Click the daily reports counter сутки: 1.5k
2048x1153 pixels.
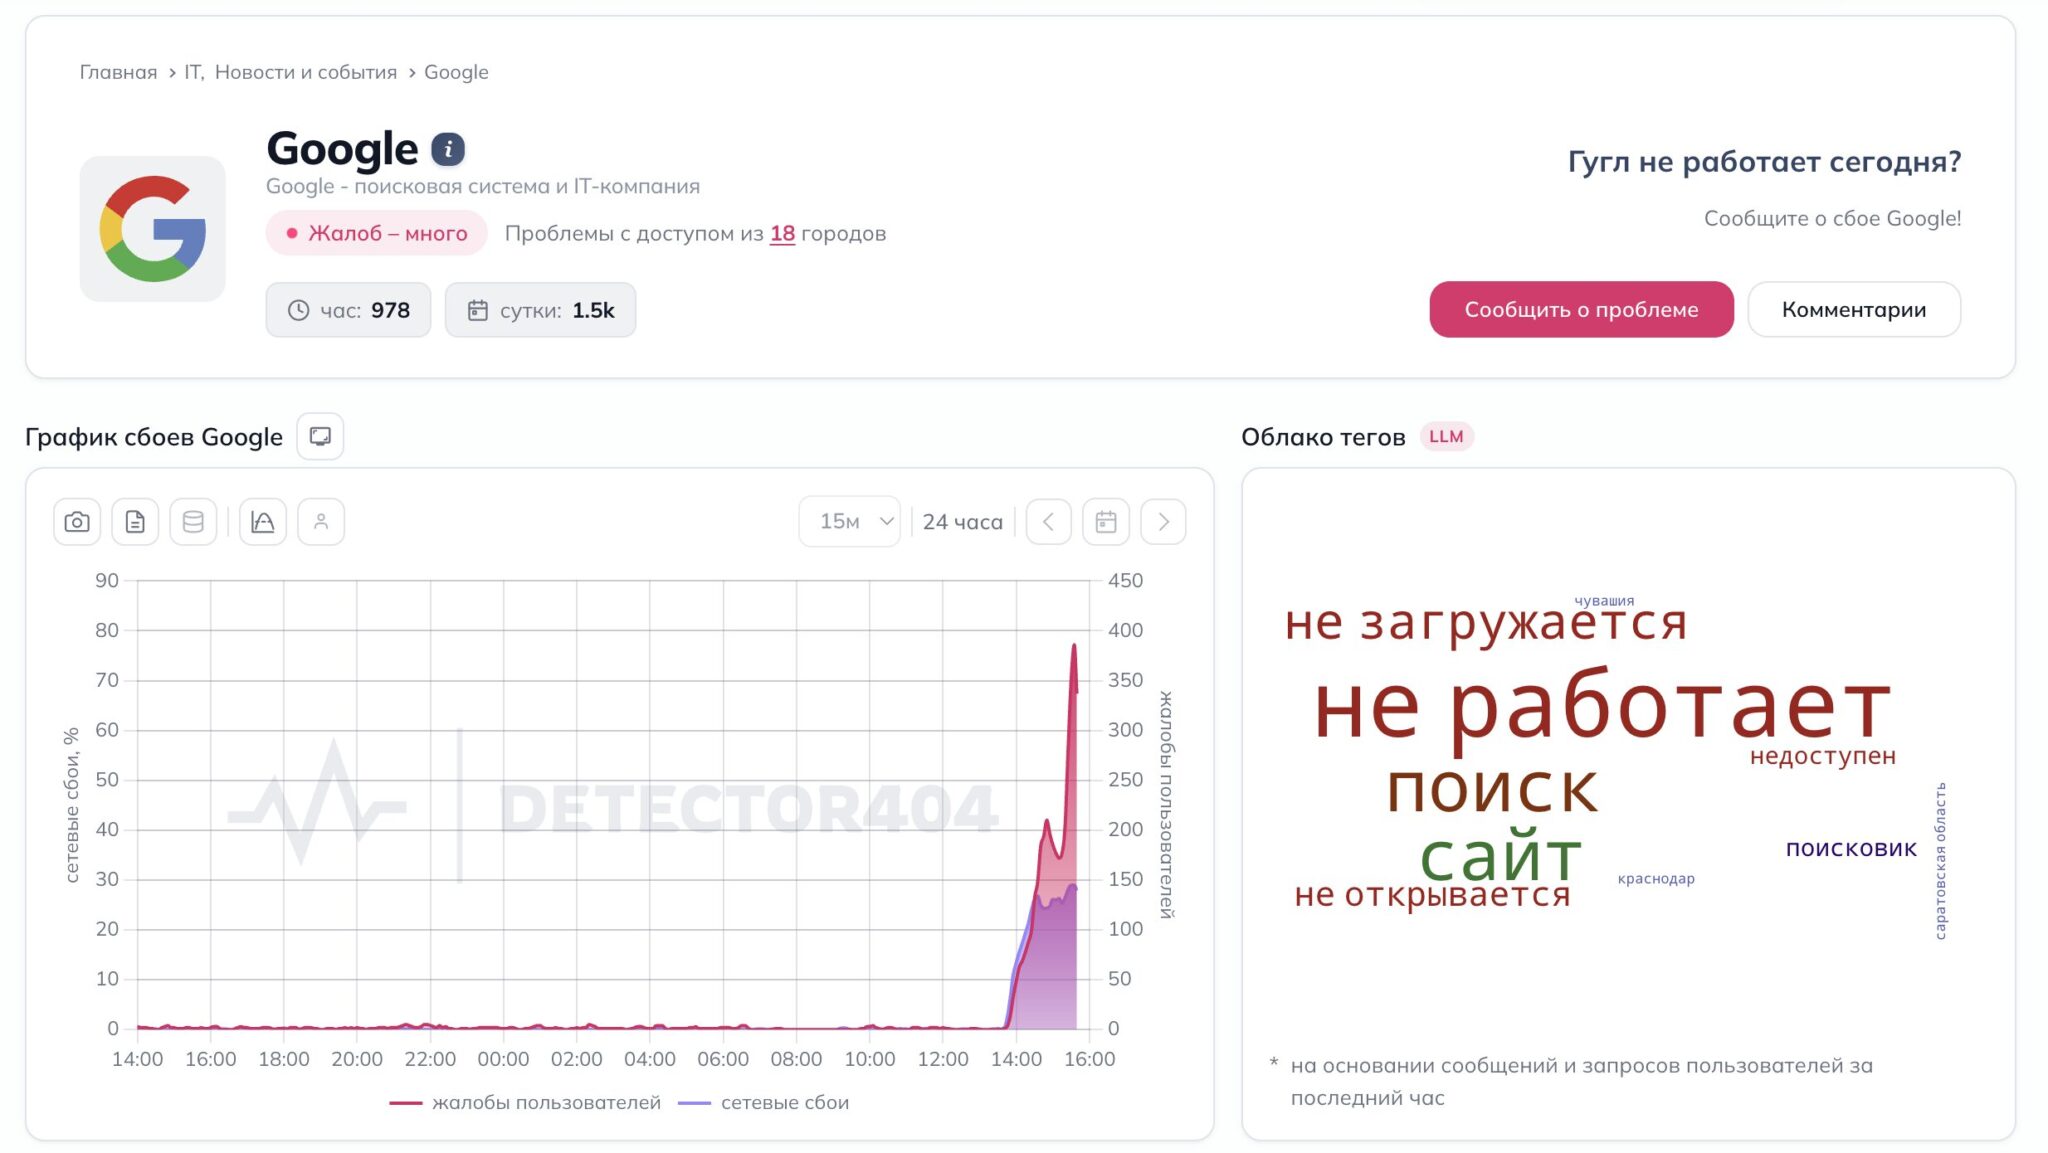pyautogui.click(x=540, y=310)
